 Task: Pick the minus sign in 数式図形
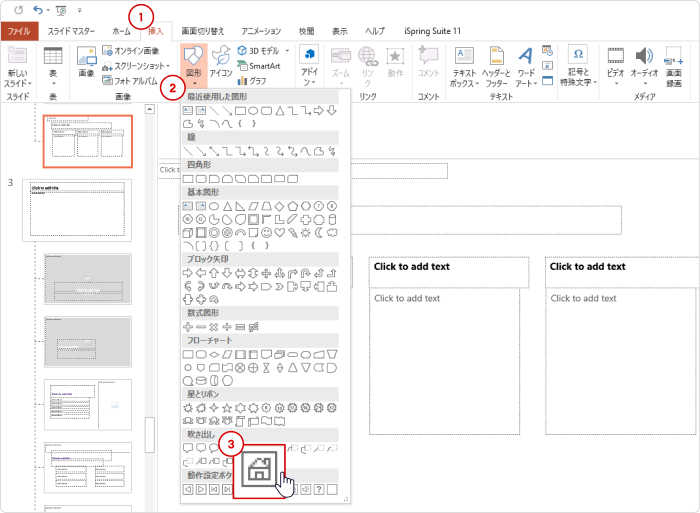(201, 327)
